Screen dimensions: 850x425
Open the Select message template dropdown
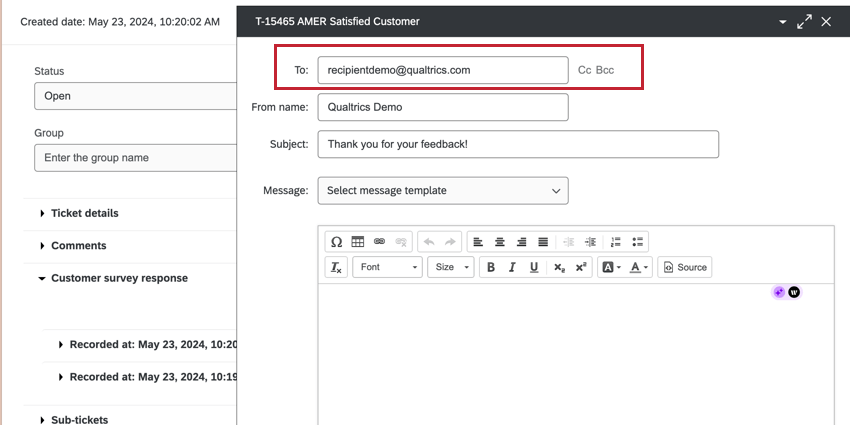(x=443, y=191)
